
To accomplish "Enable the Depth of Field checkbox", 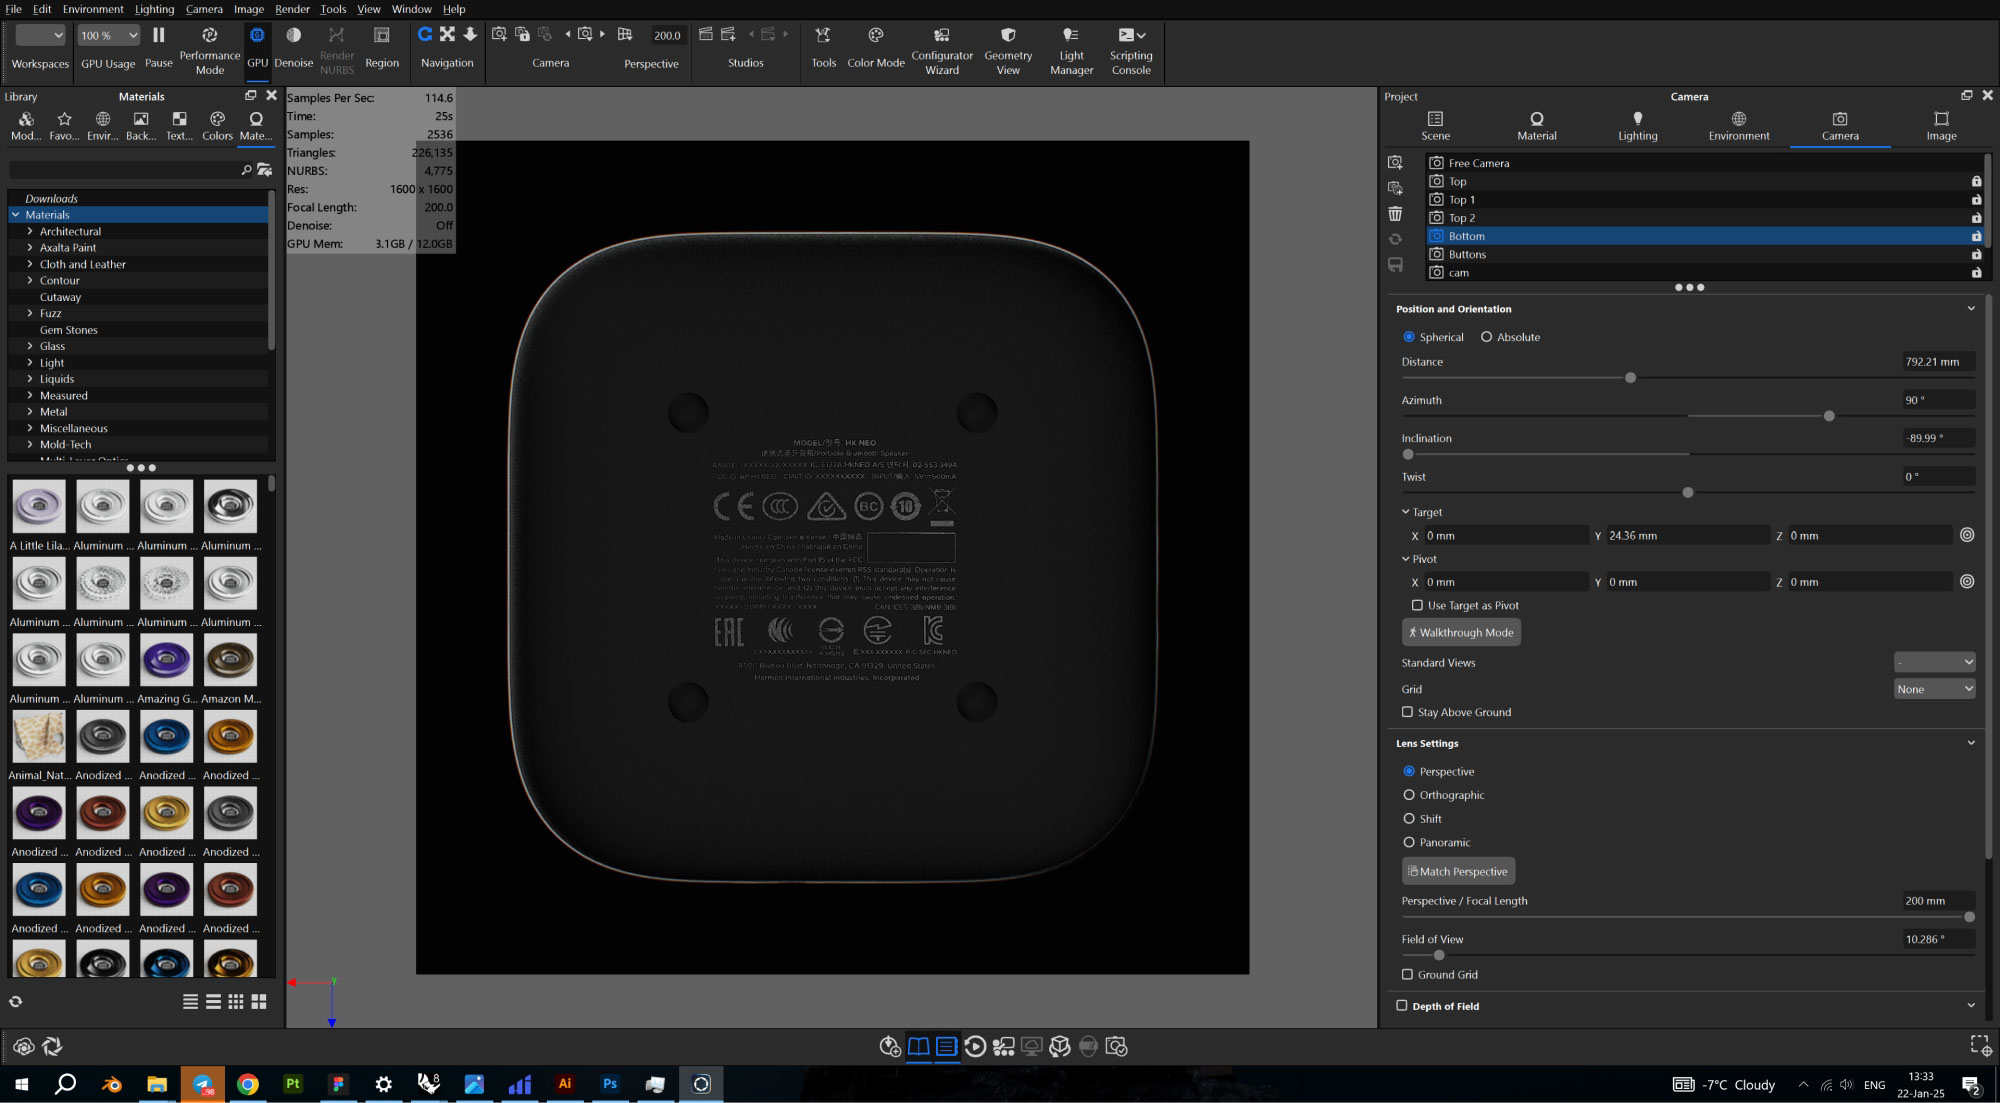I will 1402,1006.
